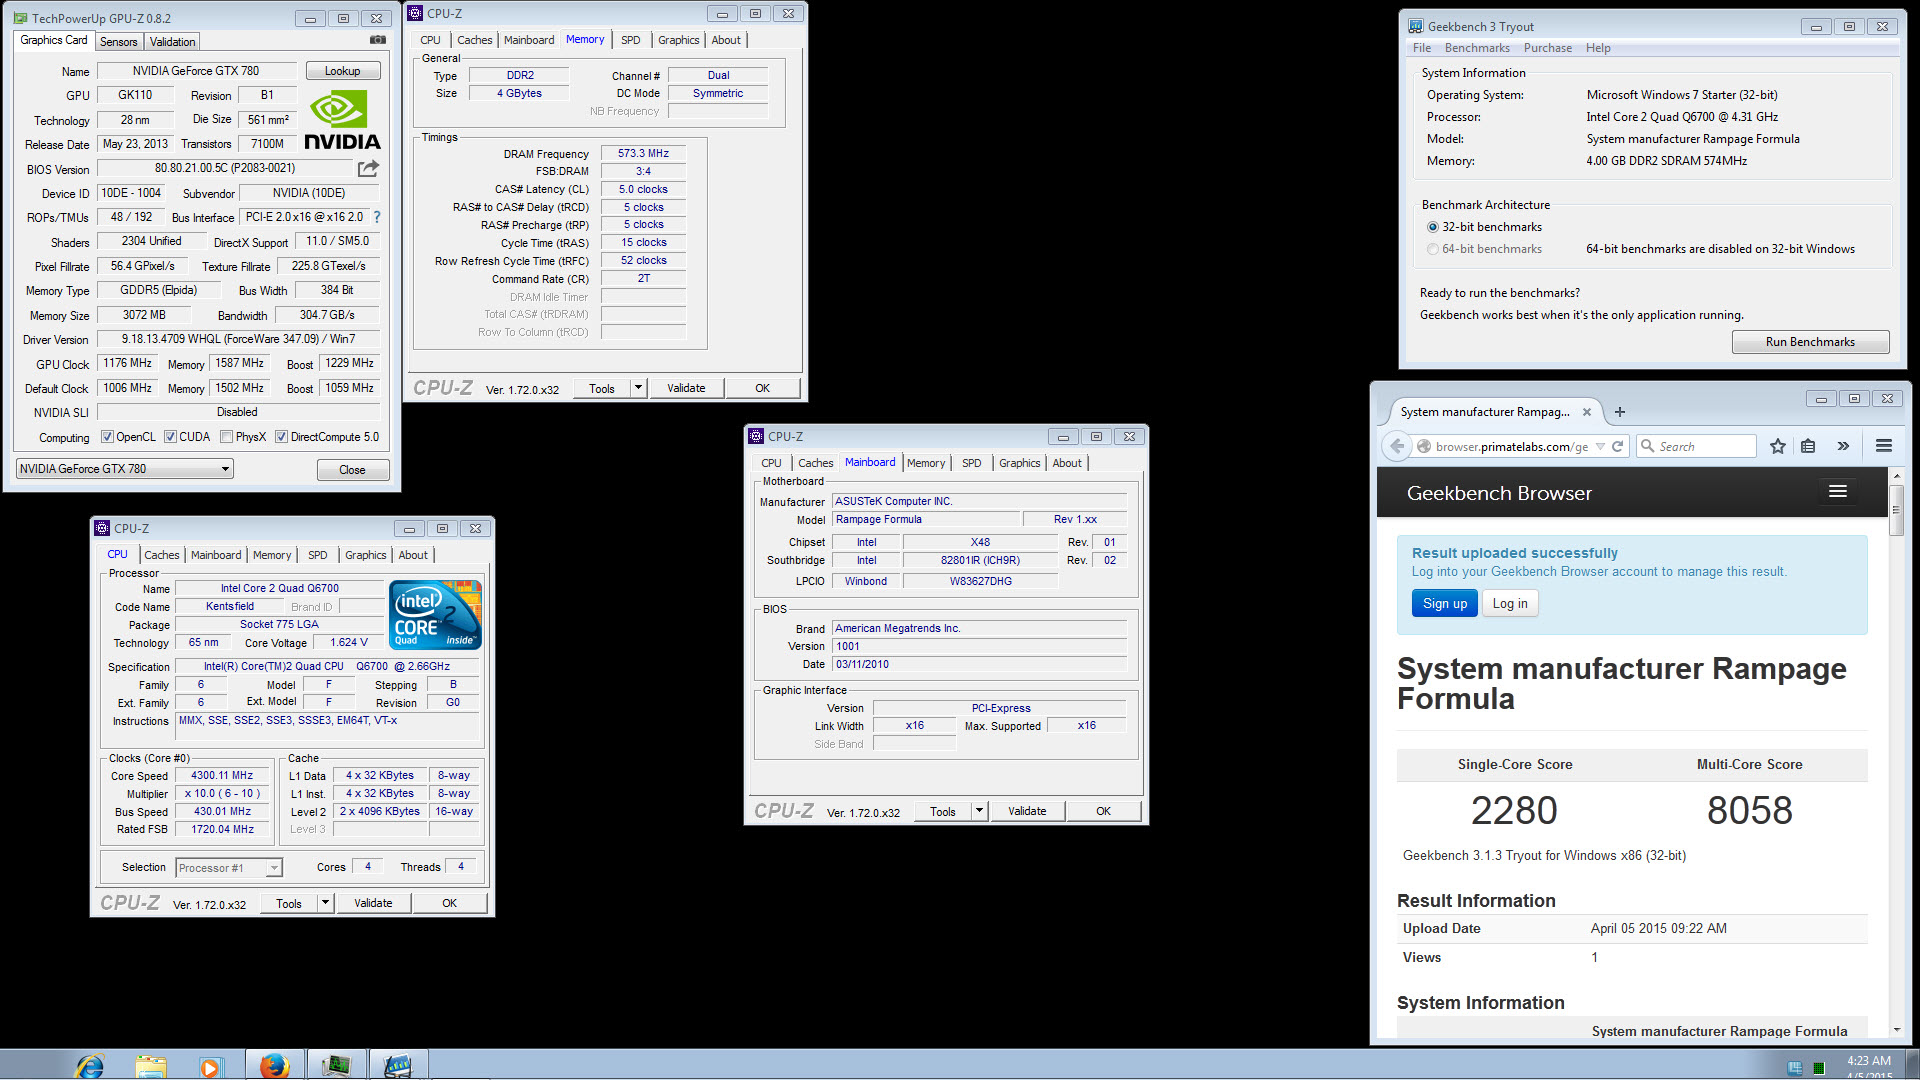
Task: Click the Sign up button
Action: (1445, 603)
